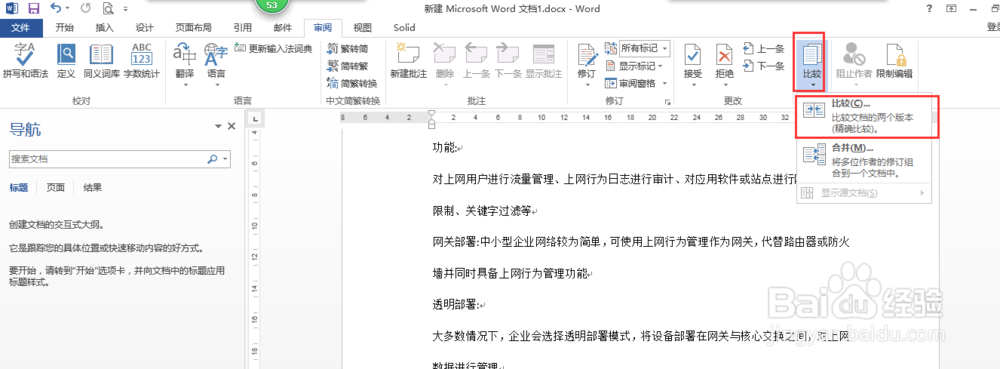Click the Delete comment icon (删除)
Viewport: 1000px width, 369px height.
point(445,64)
